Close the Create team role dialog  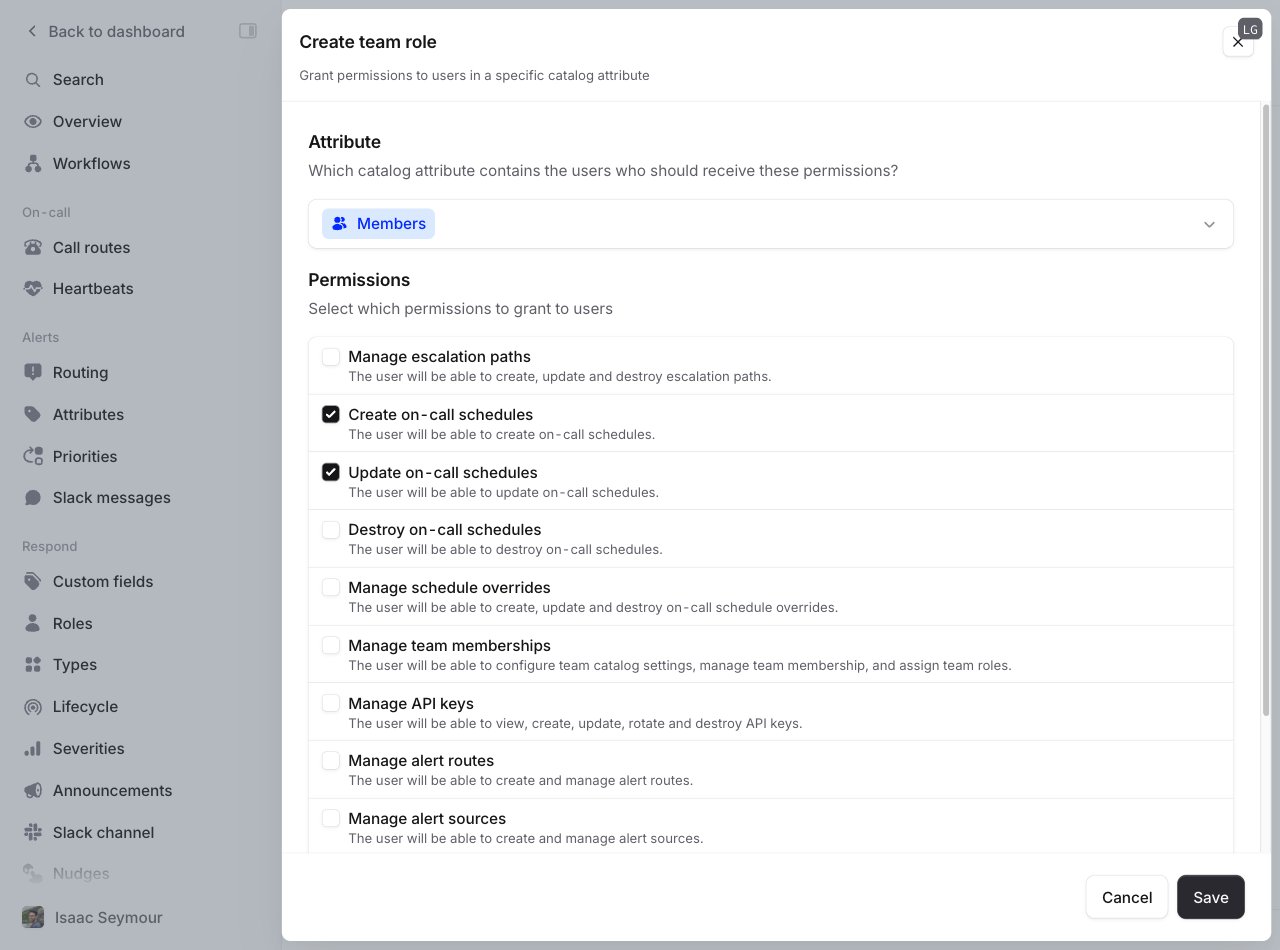[1238, 42]
